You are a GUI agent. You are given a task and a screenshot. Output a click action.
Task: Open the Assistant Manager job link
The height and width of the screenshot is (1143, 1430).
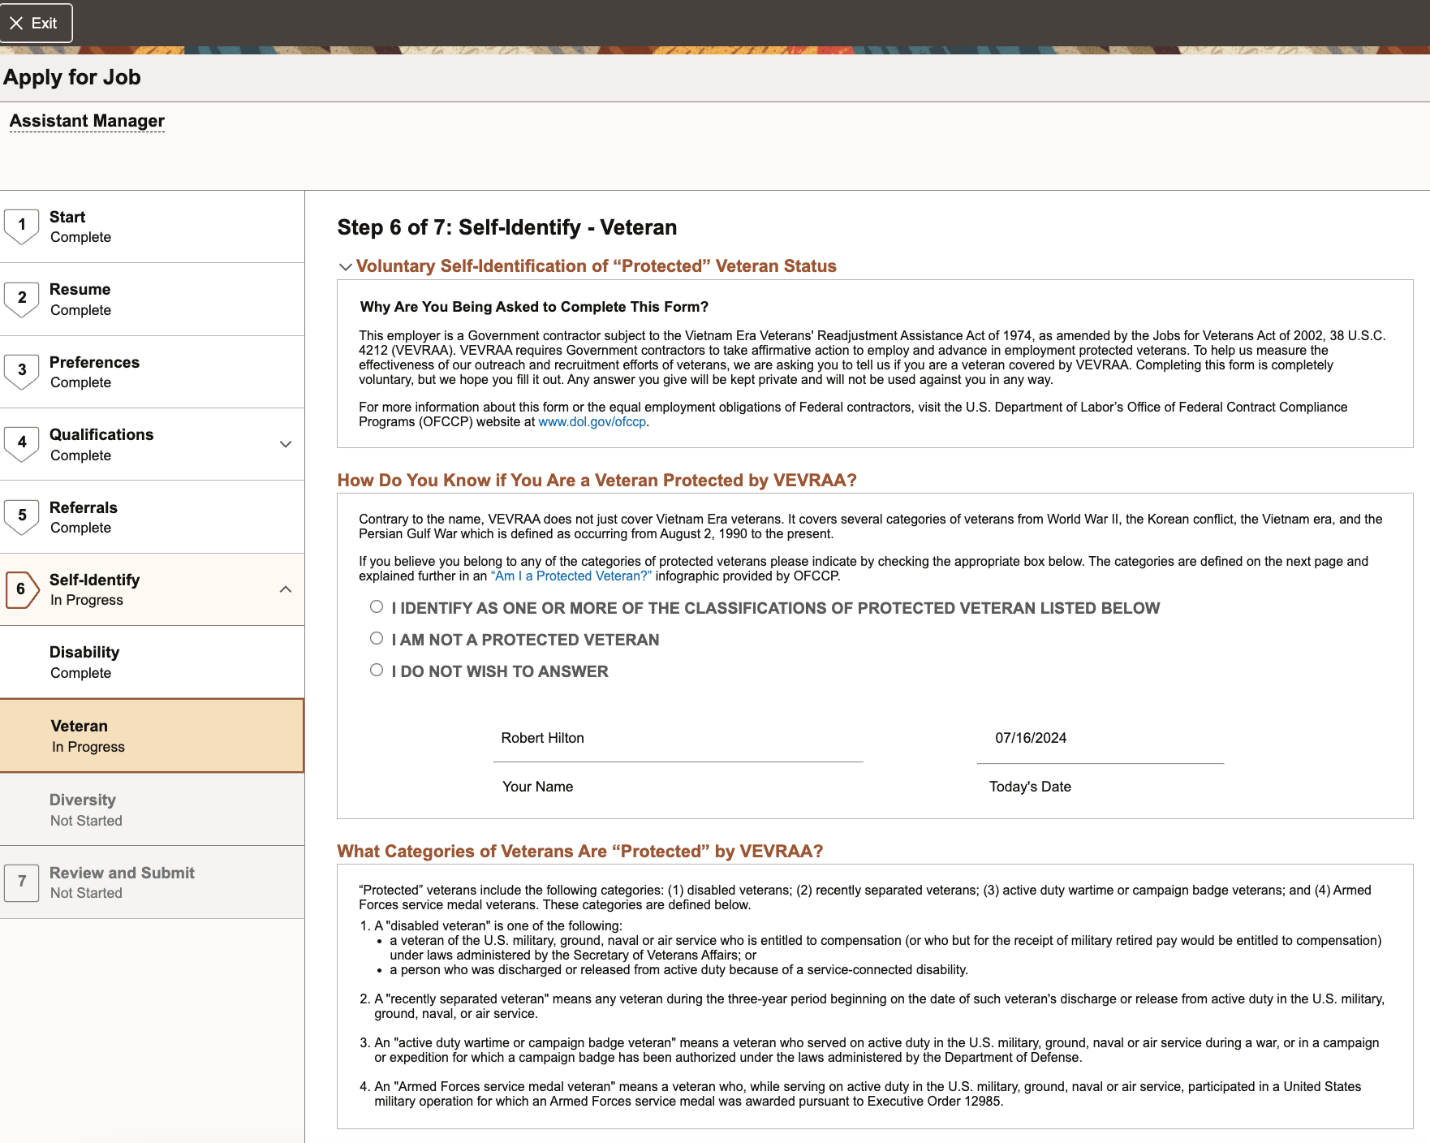click(x=87, y=121)
